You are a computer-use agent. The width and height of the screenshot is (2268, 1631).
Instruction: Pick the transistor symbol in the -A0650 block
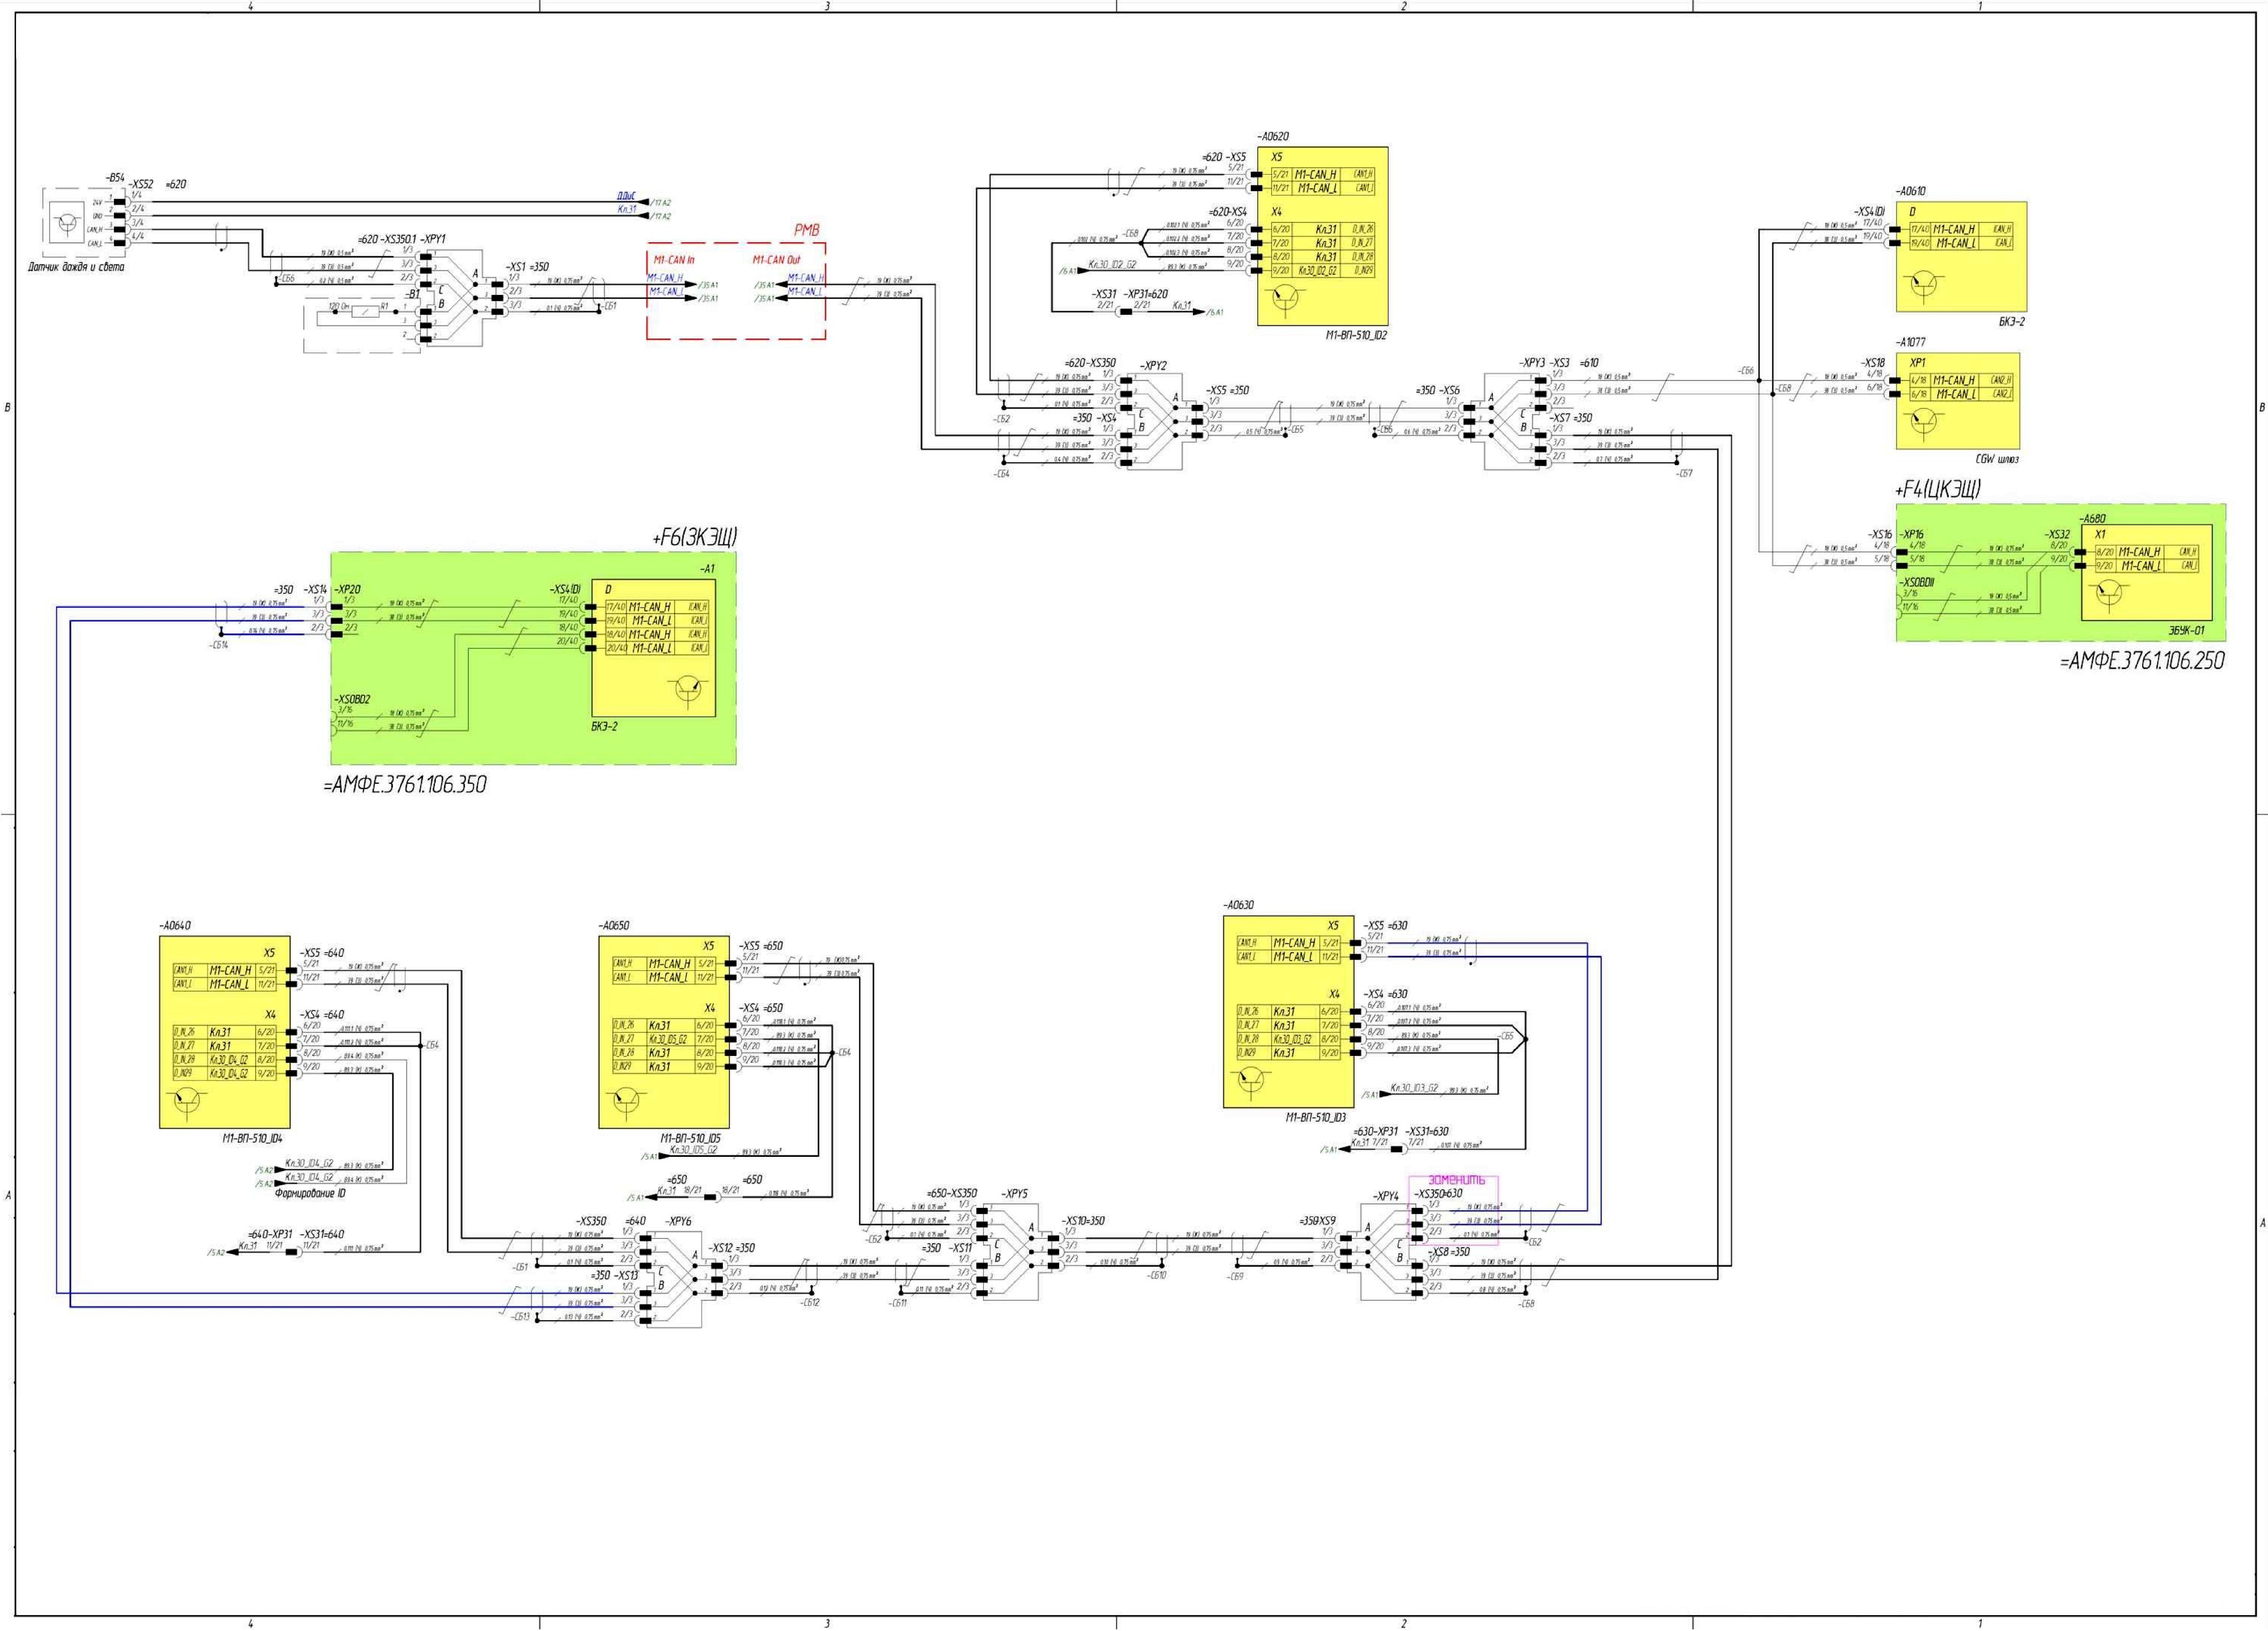tap(627, 1099)
